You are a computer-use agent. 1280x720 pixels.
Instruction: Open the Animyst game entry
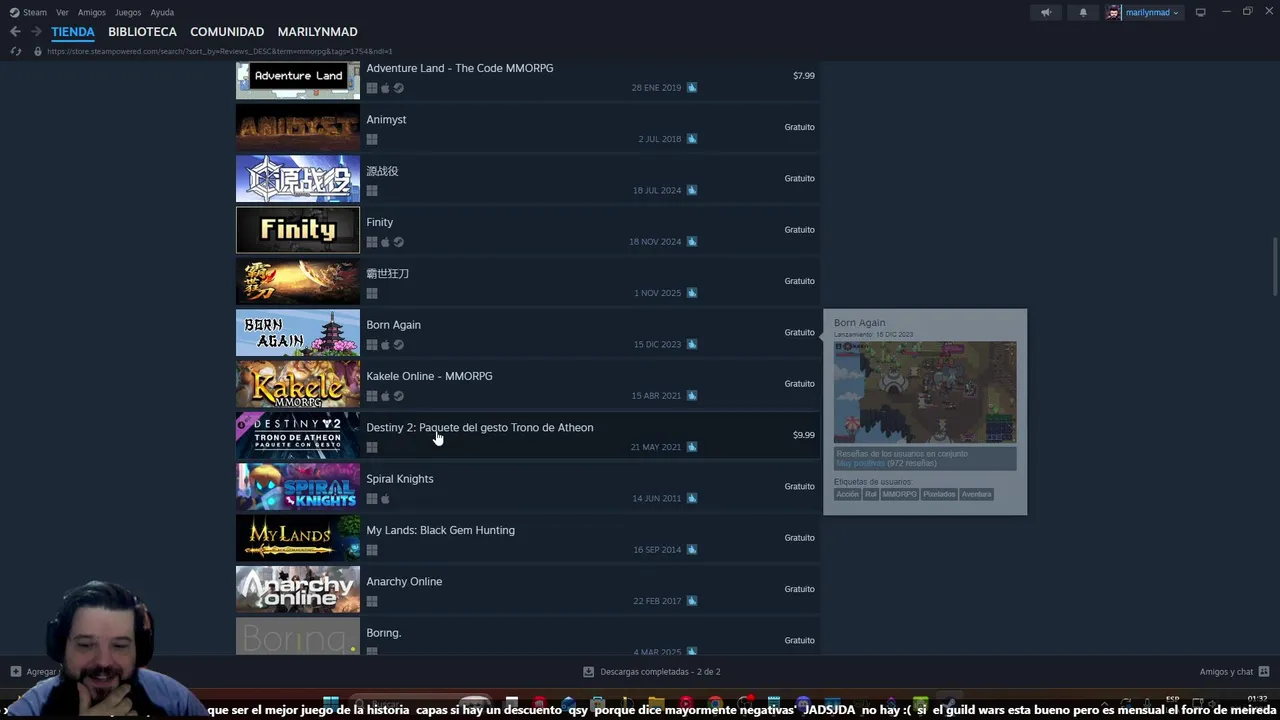point(528,127)
